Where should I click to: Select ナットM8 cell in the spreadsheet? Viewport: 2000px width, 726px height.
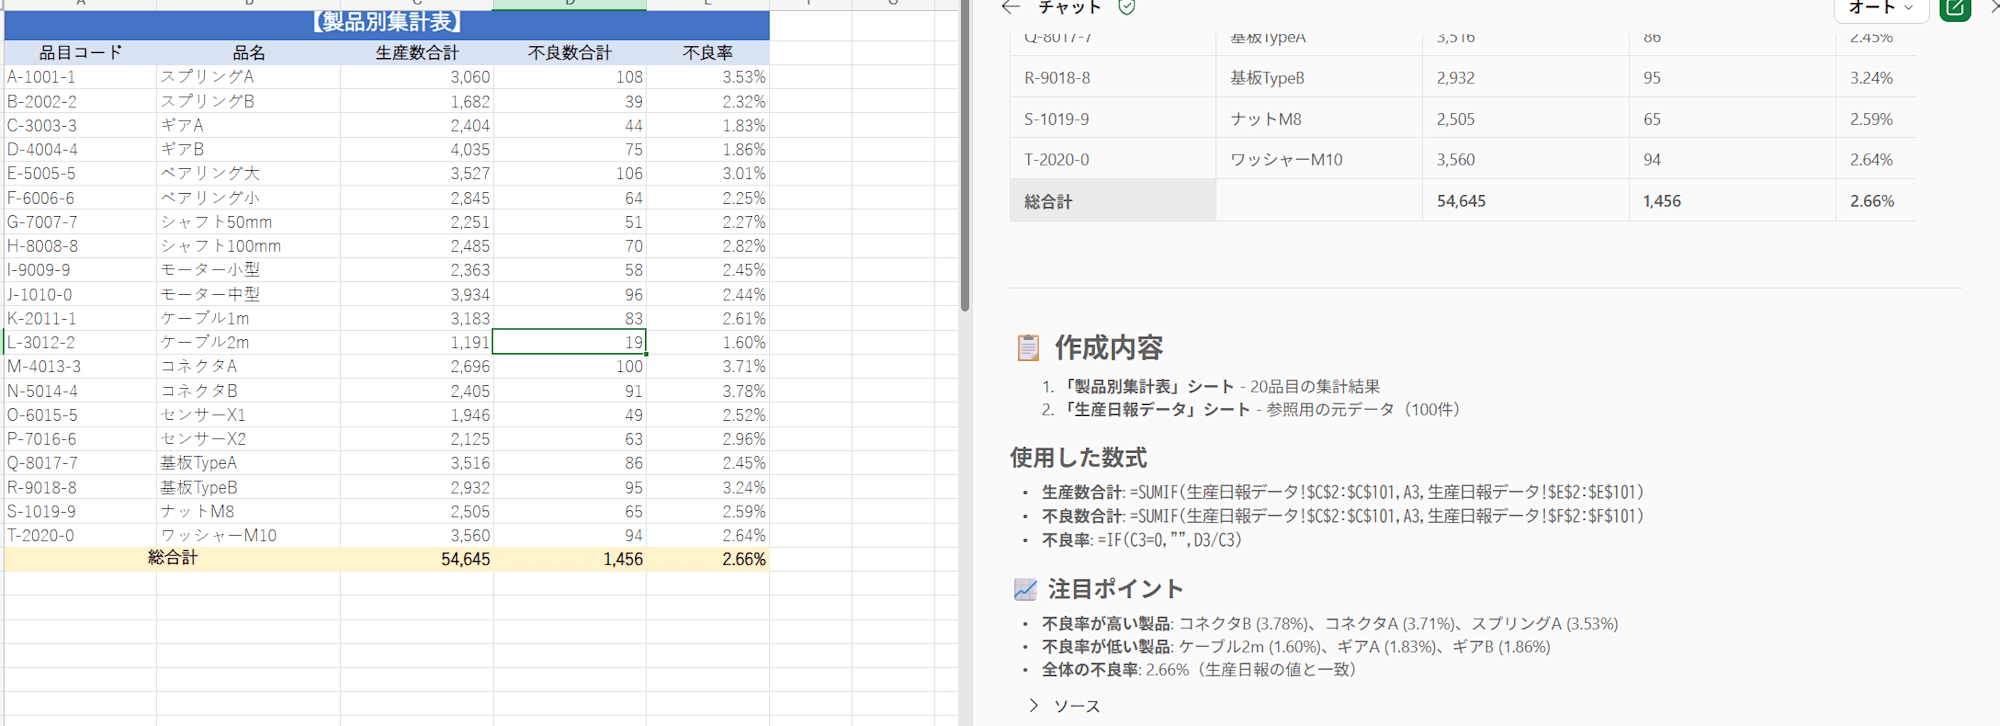coord(248,511)
